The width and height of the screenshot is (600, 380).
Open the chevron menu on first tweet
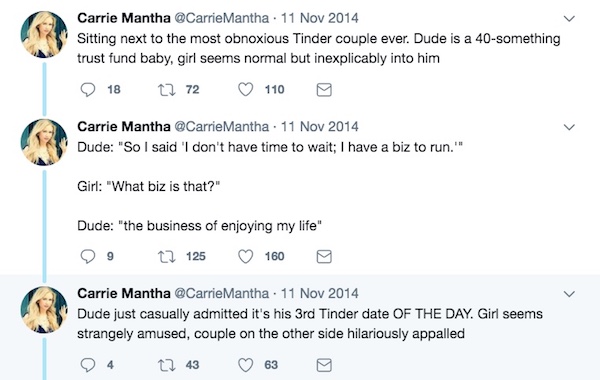(x=569, y=19)
